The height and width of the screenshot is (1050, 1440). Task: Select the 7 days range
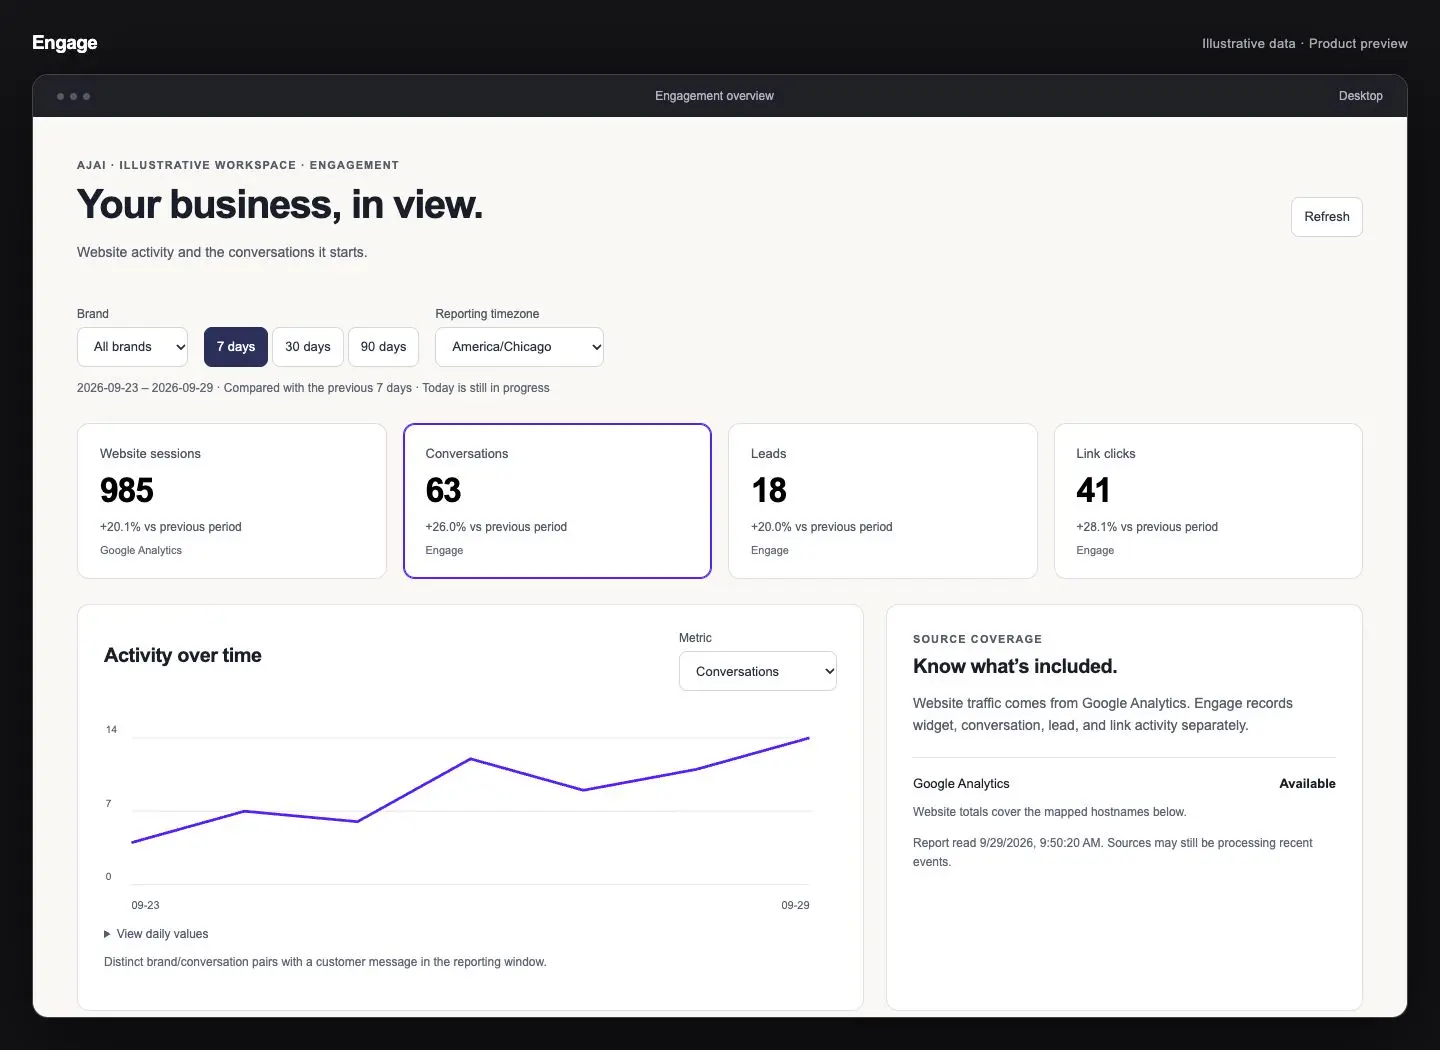[236, 347]
